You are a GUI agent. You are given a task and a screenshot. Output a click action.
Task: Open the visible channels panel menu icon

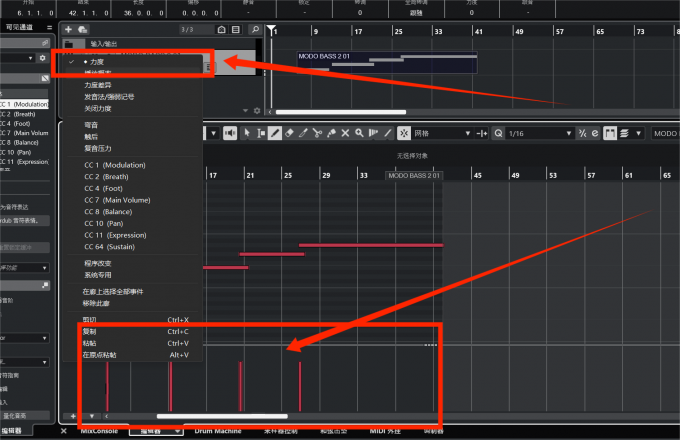click(49, 27)
